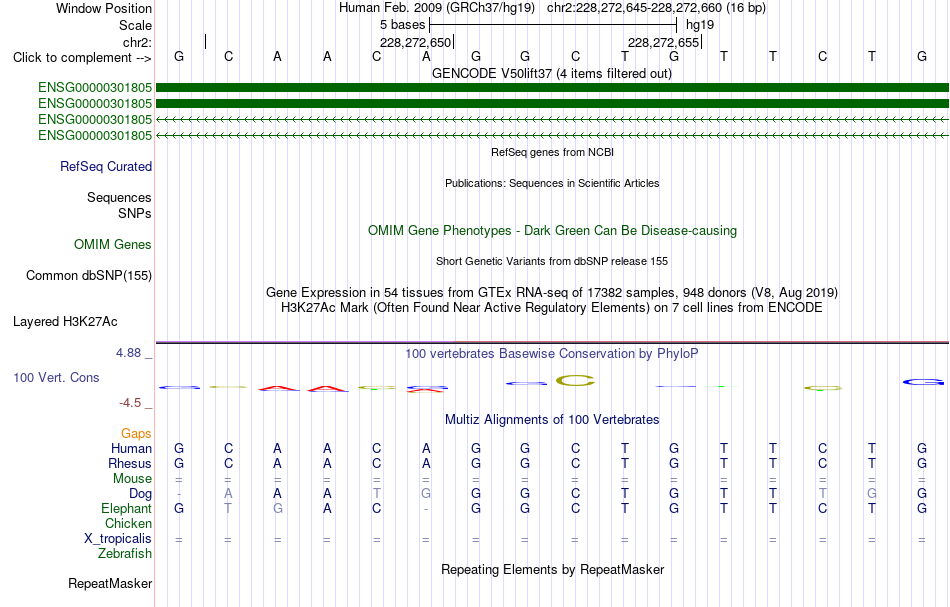Image resolution: width=950 pixels, height=607 pixels.
Task: Click the -4.5 PhyloP lower value
Action: [130, 403]
